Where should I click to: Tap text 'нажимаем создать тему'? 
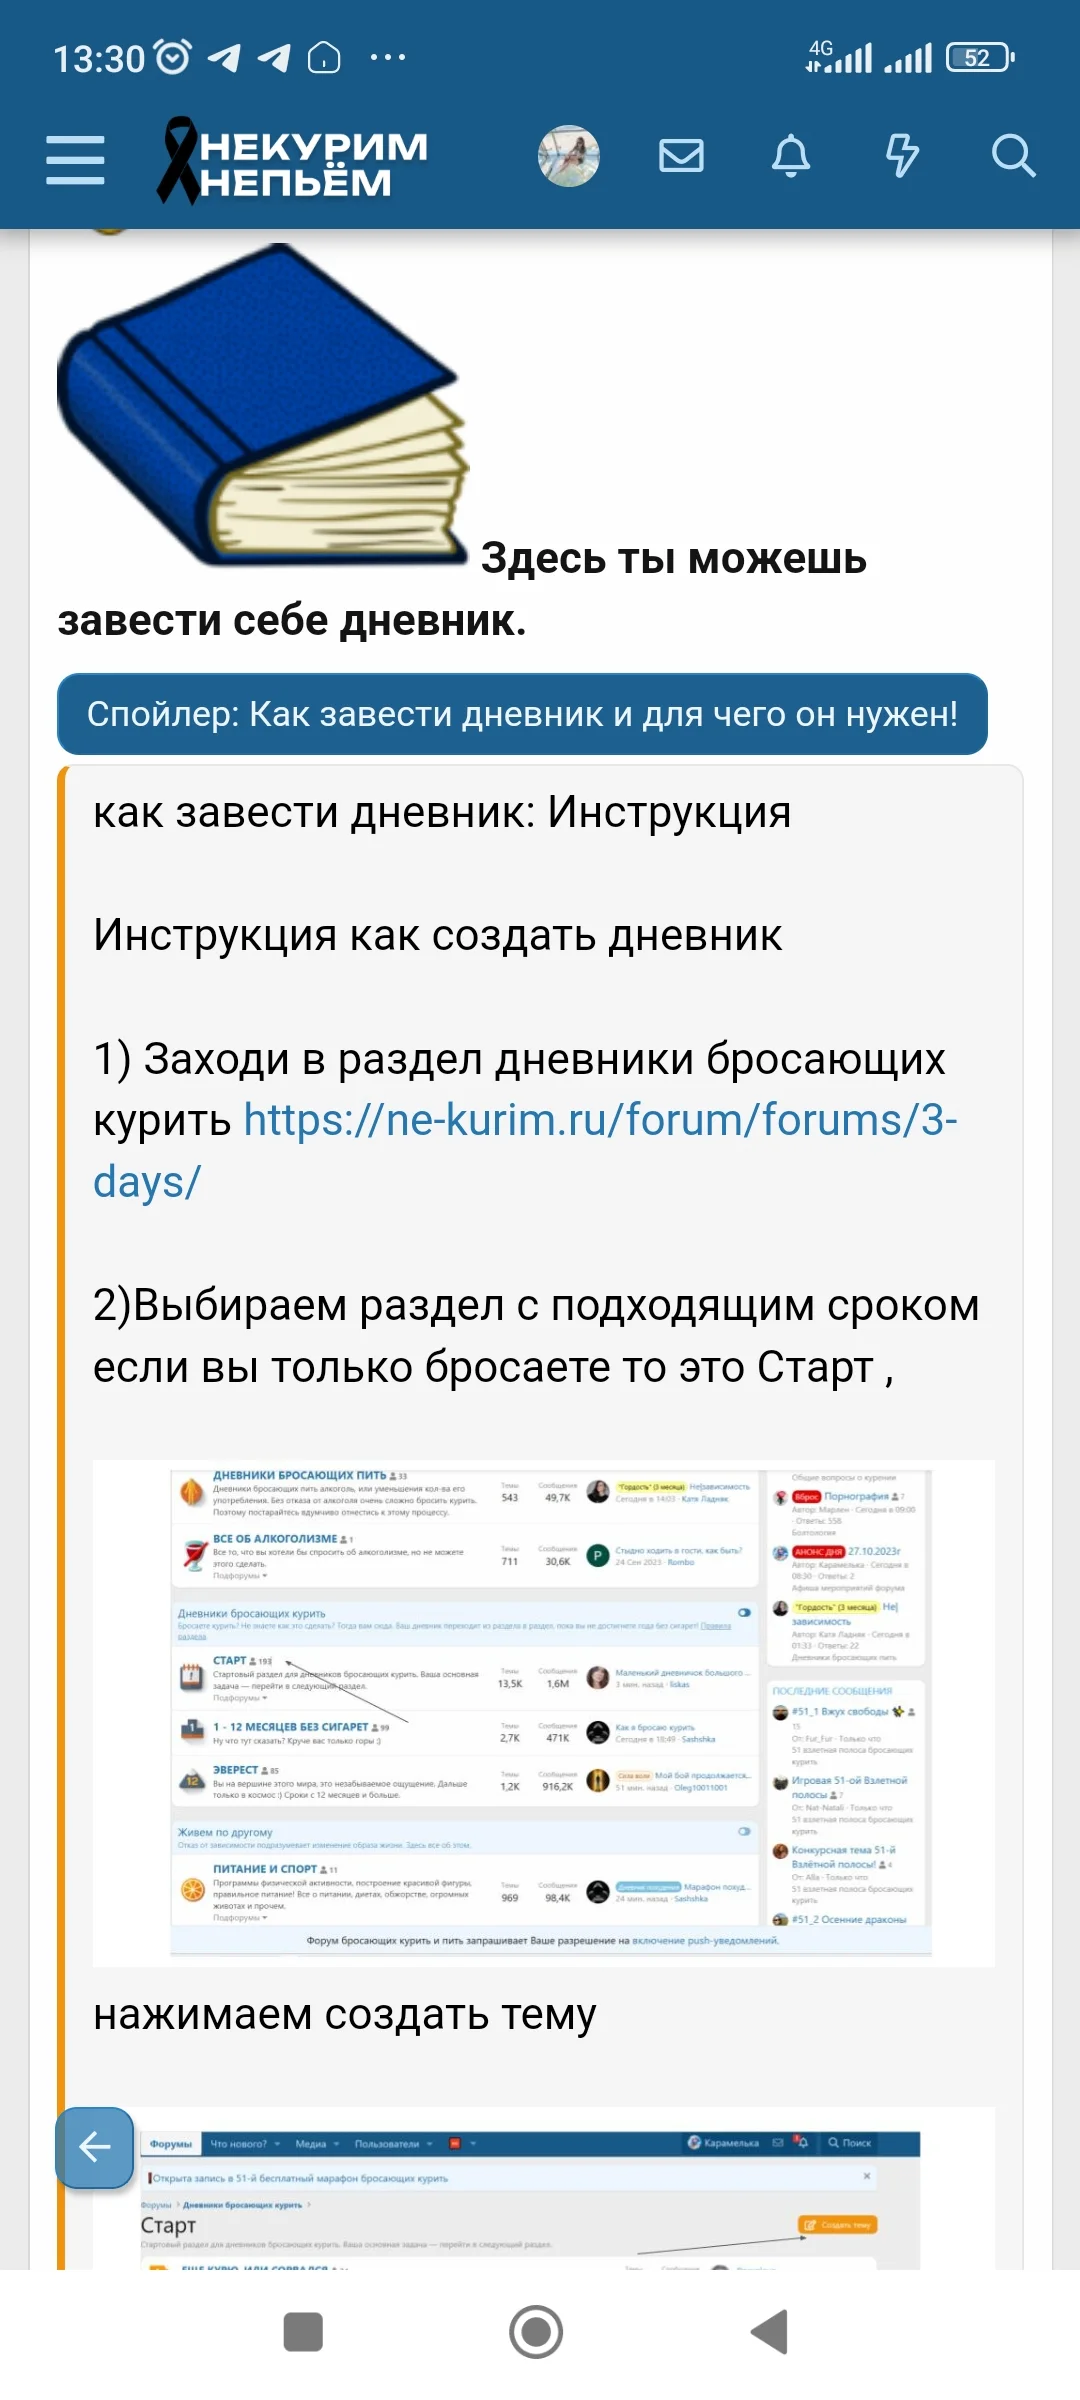click(x=345, y=2015)
